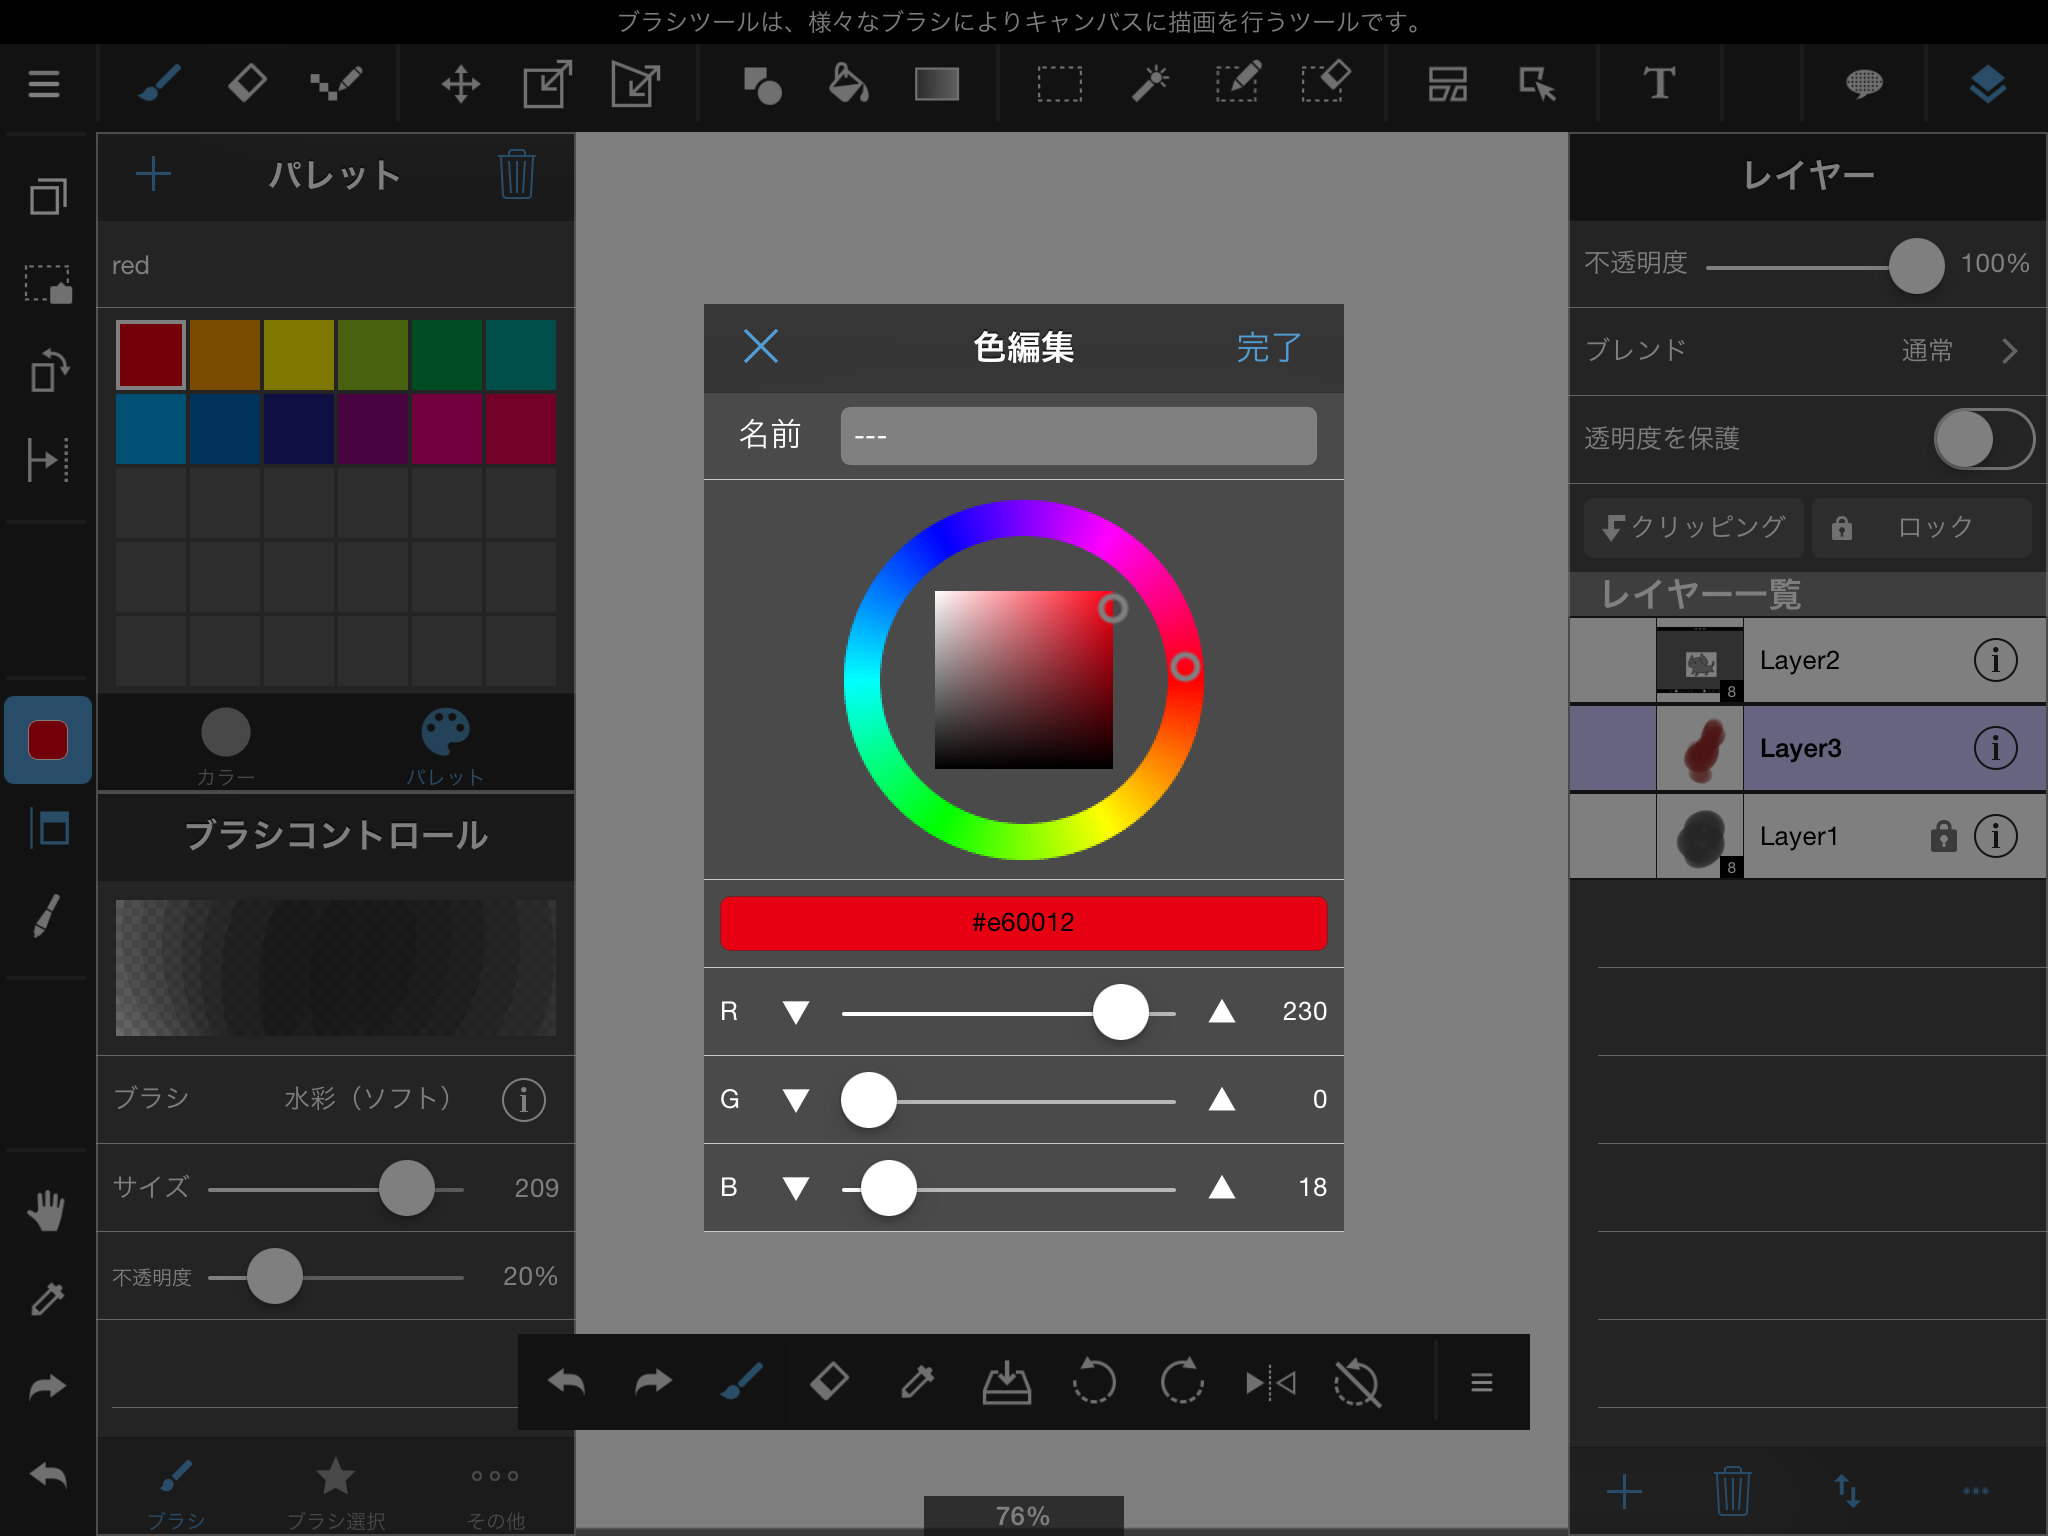Click the brush size slider
Viewport: 2048px width, 1536px height.
335,1189
